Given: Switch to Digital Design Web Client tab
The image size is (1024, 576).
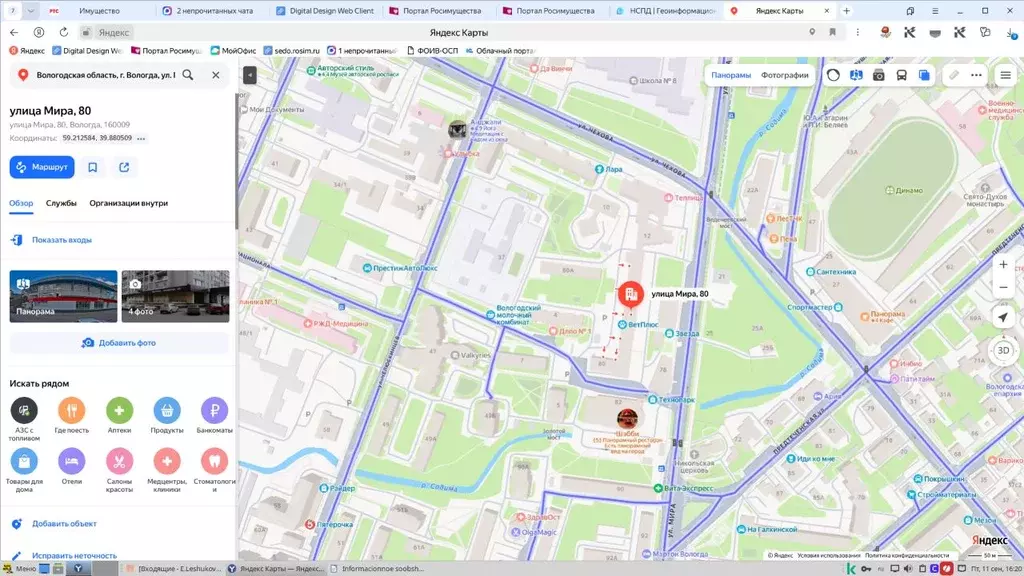Looking at the screenshot, I should click(325, 10).
